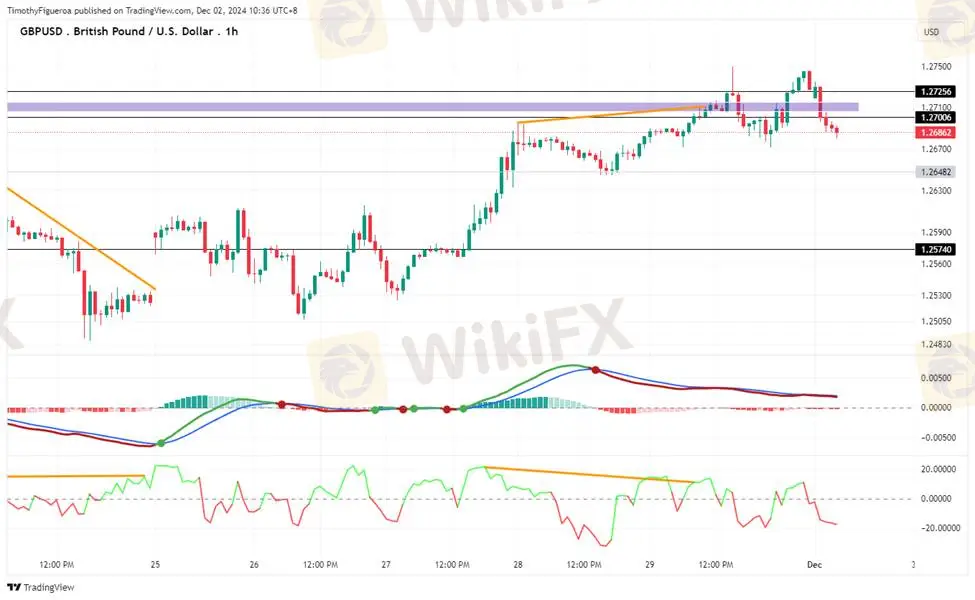Click the 0.00500 MACD axis value
This screenshot has width=975, height=600.
click(x=936, y=378)
